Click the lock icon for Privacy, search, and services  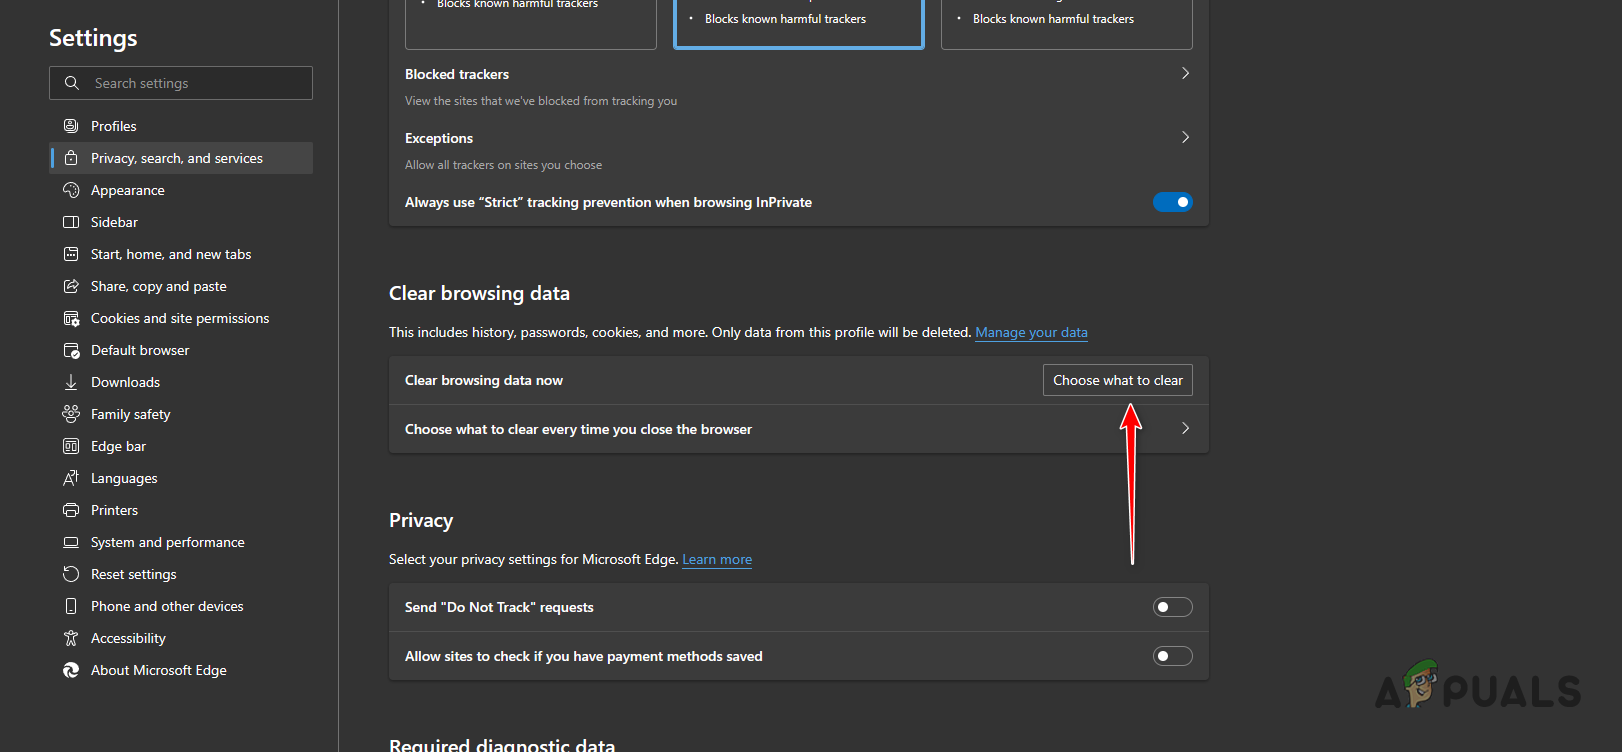[71, 158]
